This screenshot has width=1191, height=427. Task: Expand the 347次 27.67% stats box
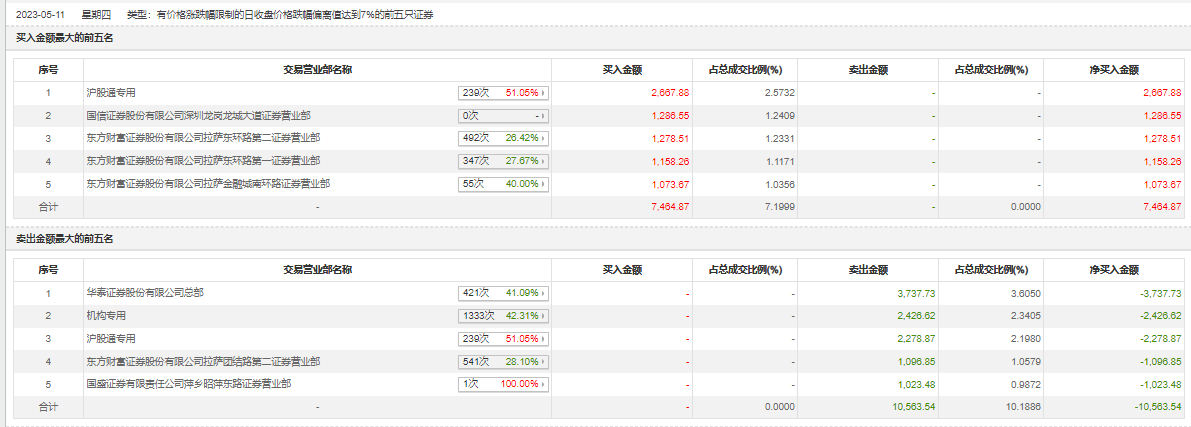click(x=505, y=161)
